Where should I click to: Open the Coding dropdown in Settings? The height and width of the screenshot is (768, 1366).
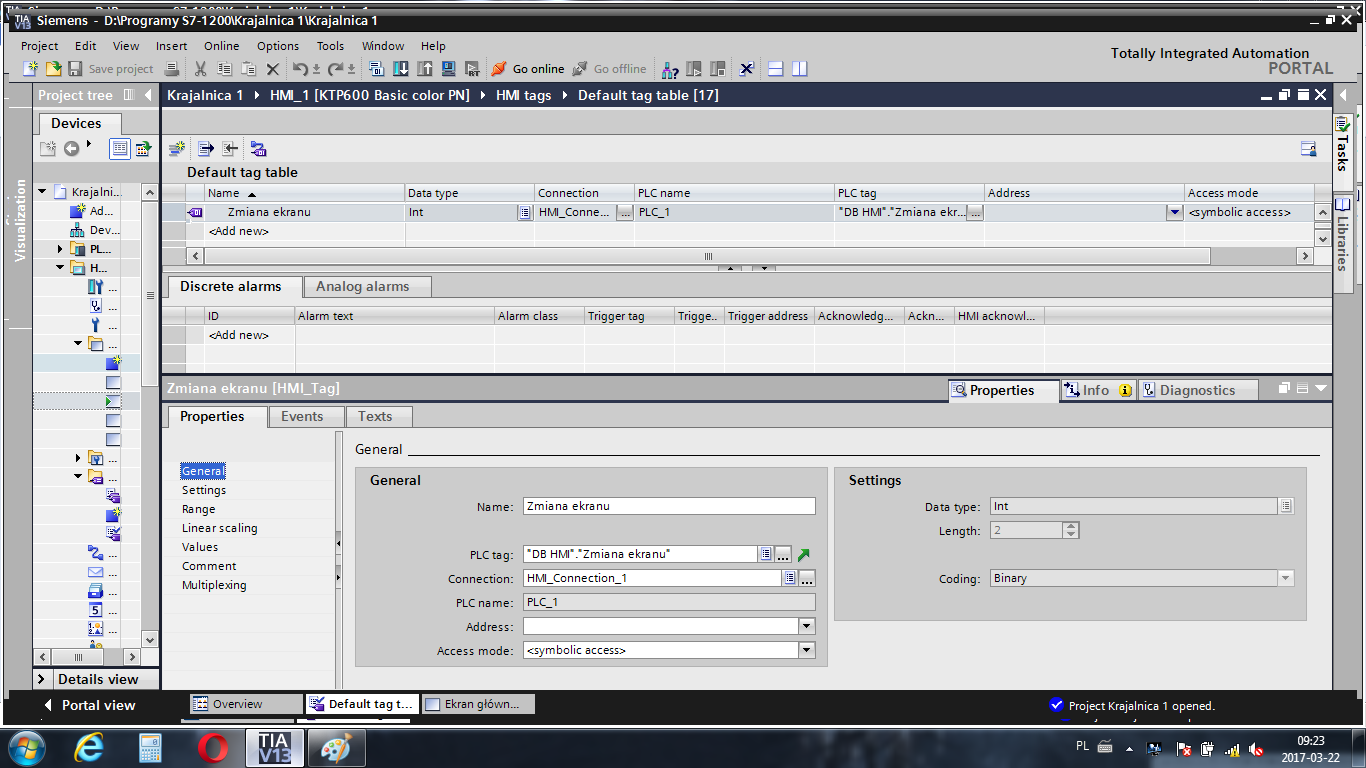[1286, 578]
